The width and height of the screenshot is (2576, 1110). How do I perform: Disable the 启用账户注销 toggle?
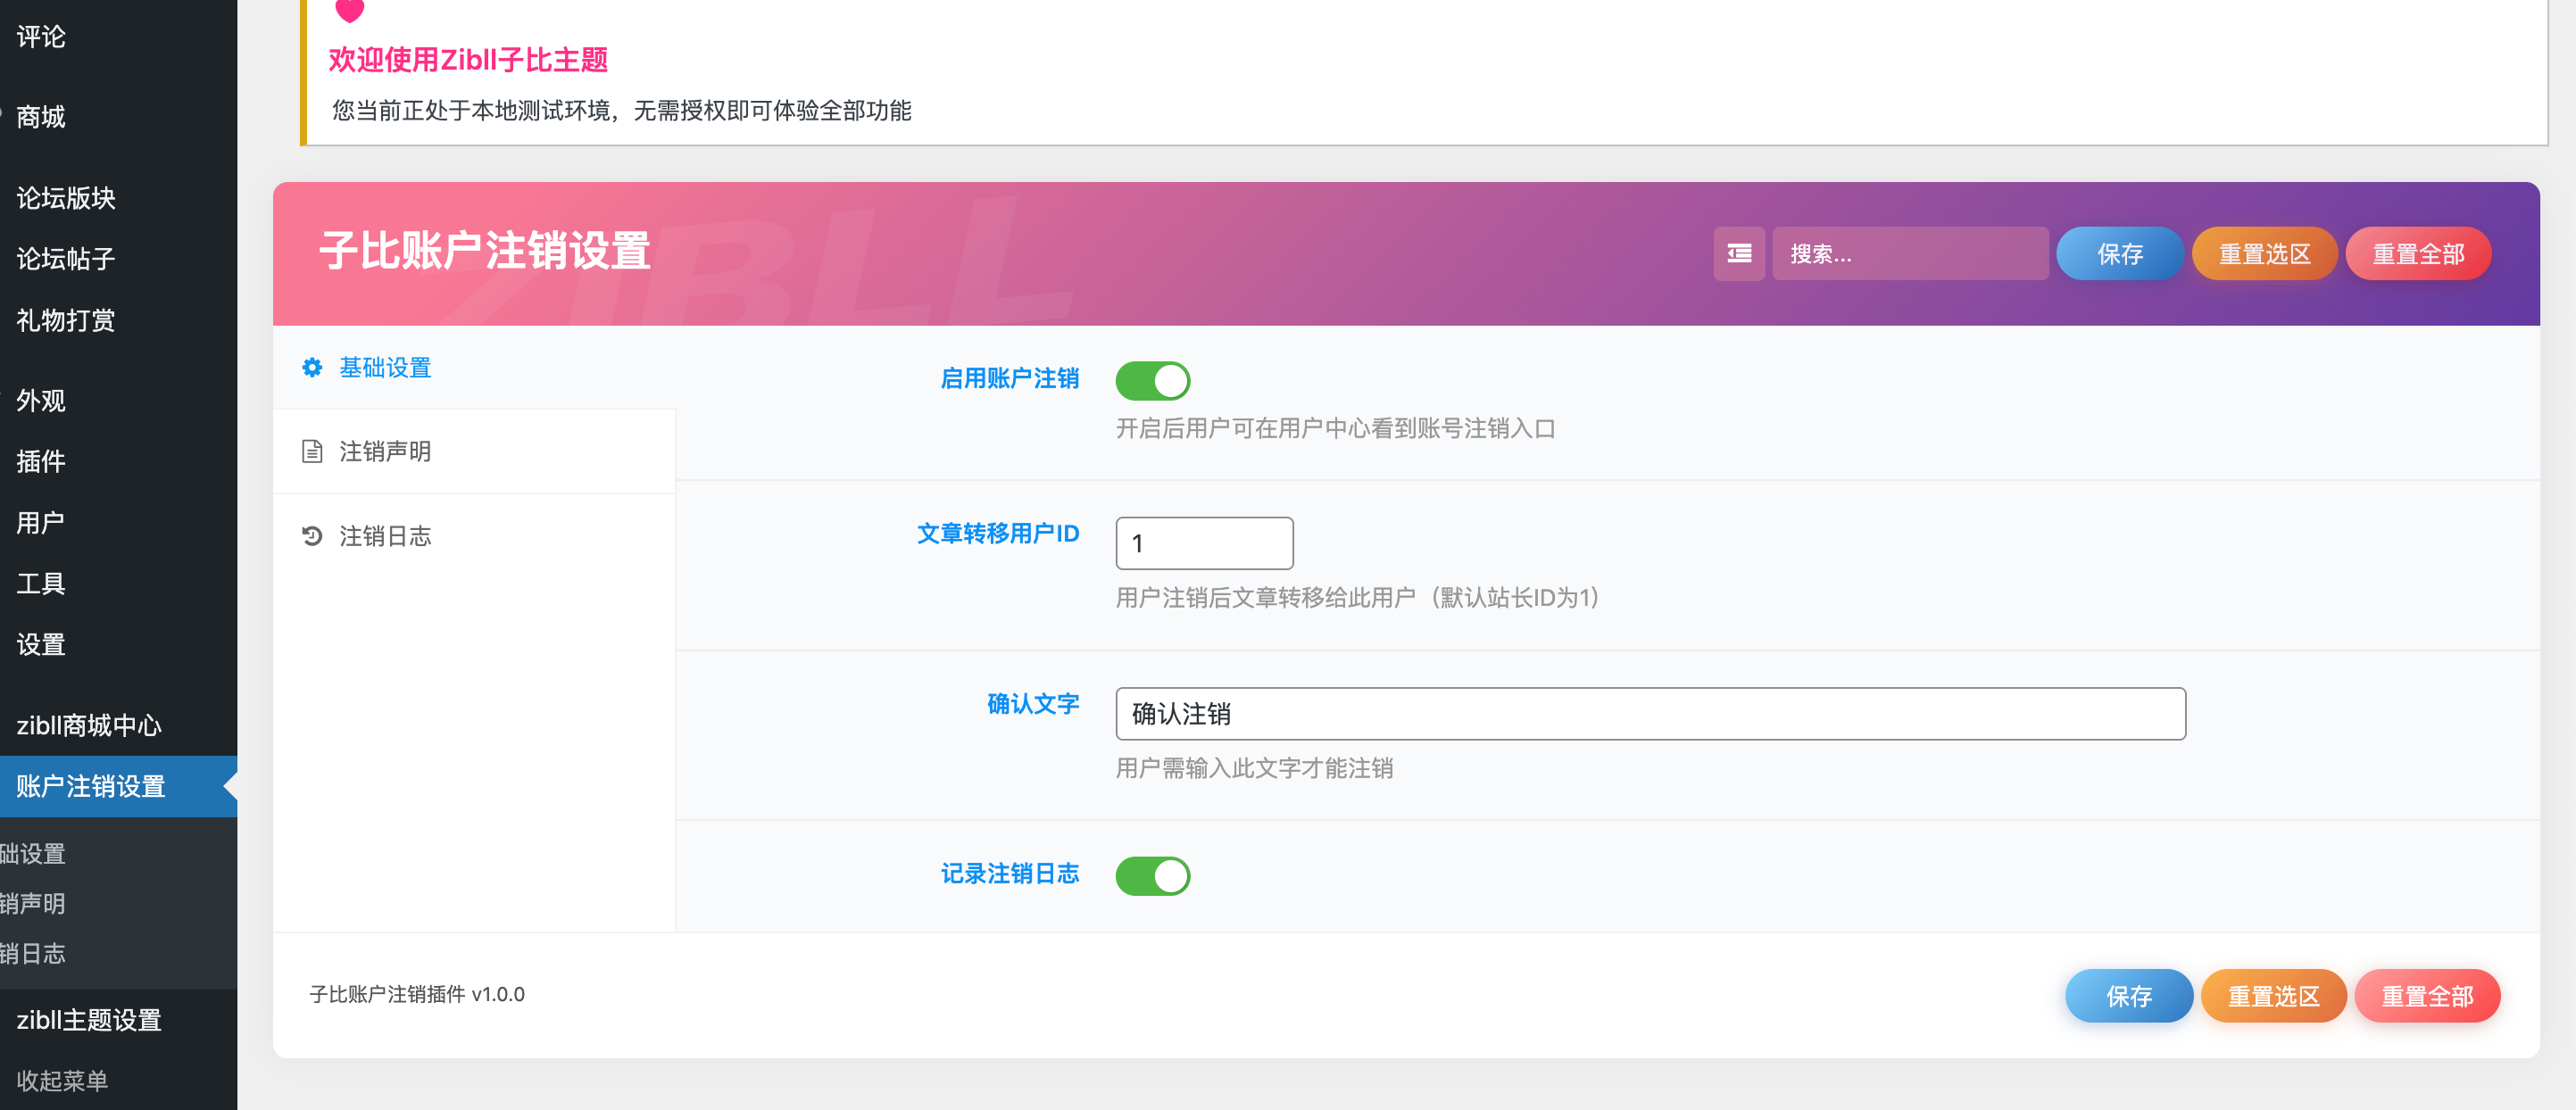tap(1153, 380)
